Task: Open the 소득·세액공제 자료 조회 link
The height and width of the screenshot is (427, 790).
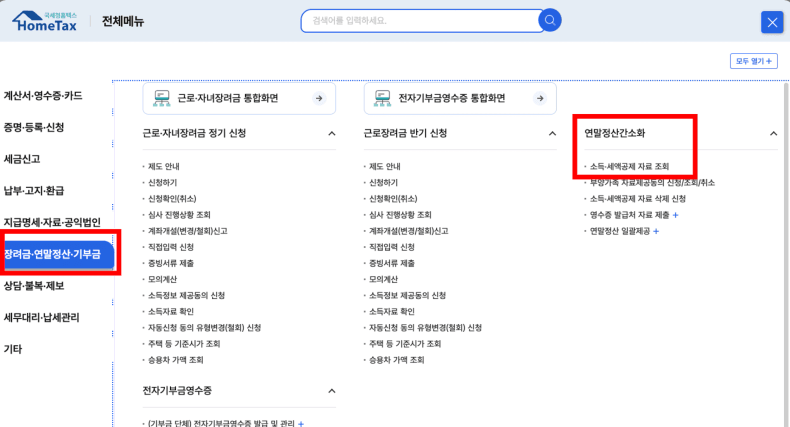Action: tap(629, 166)
